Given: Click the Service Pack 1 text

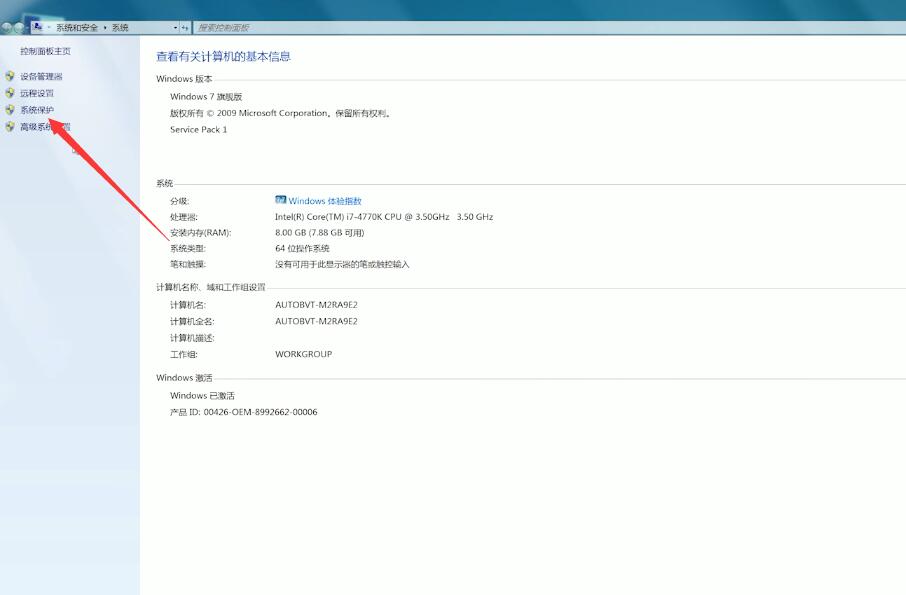Looking at the screenshot, I should pyautogui.click(x=198, y=129).
